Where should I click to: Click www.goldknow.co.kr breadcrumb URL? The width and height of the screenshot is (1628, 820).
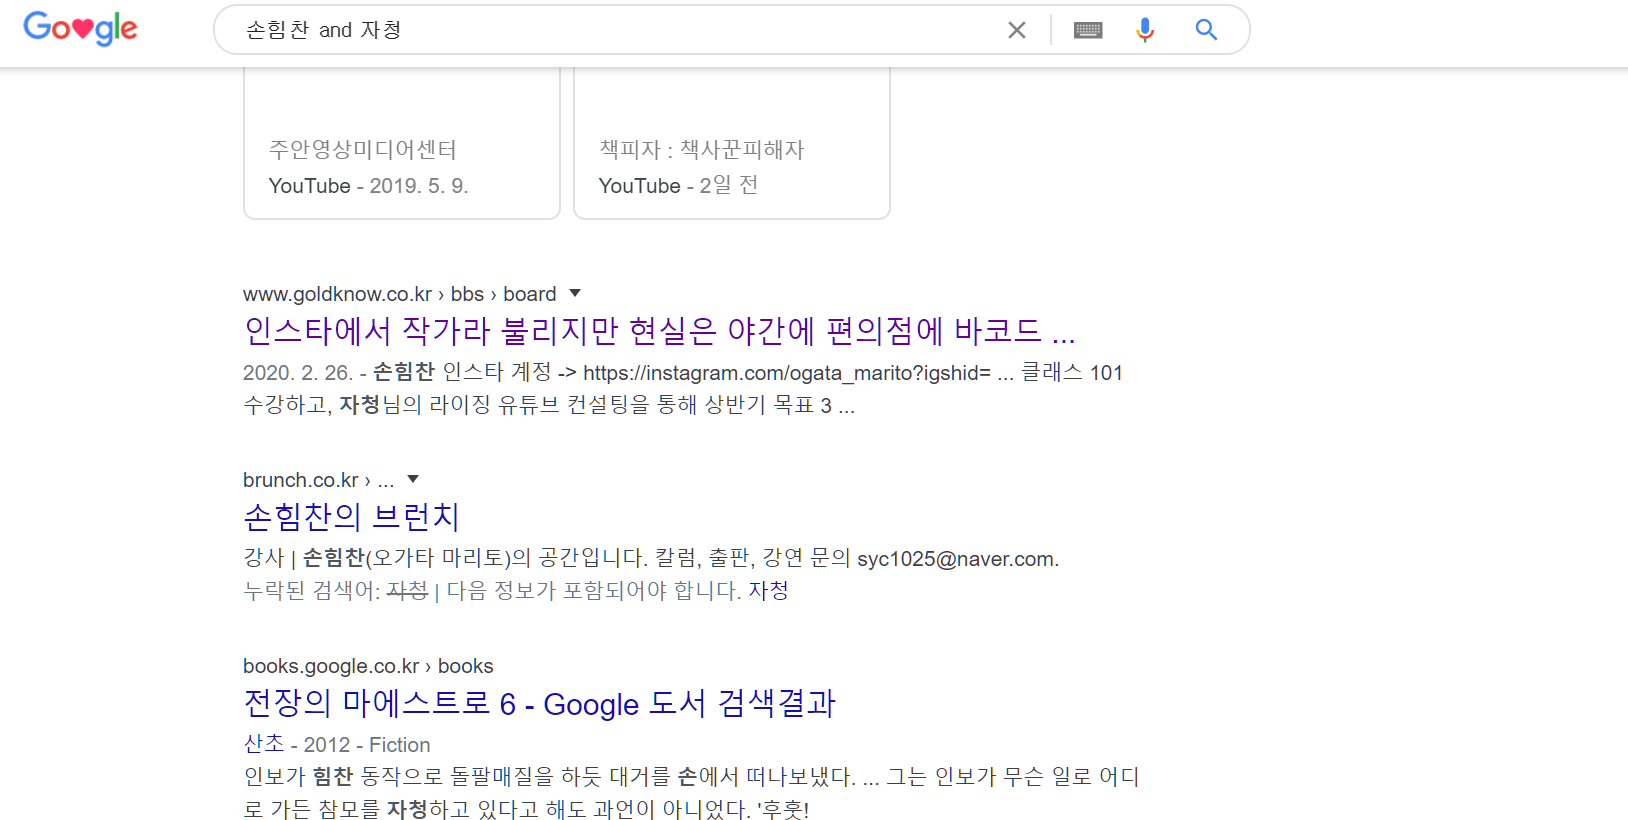click(399, 294)
